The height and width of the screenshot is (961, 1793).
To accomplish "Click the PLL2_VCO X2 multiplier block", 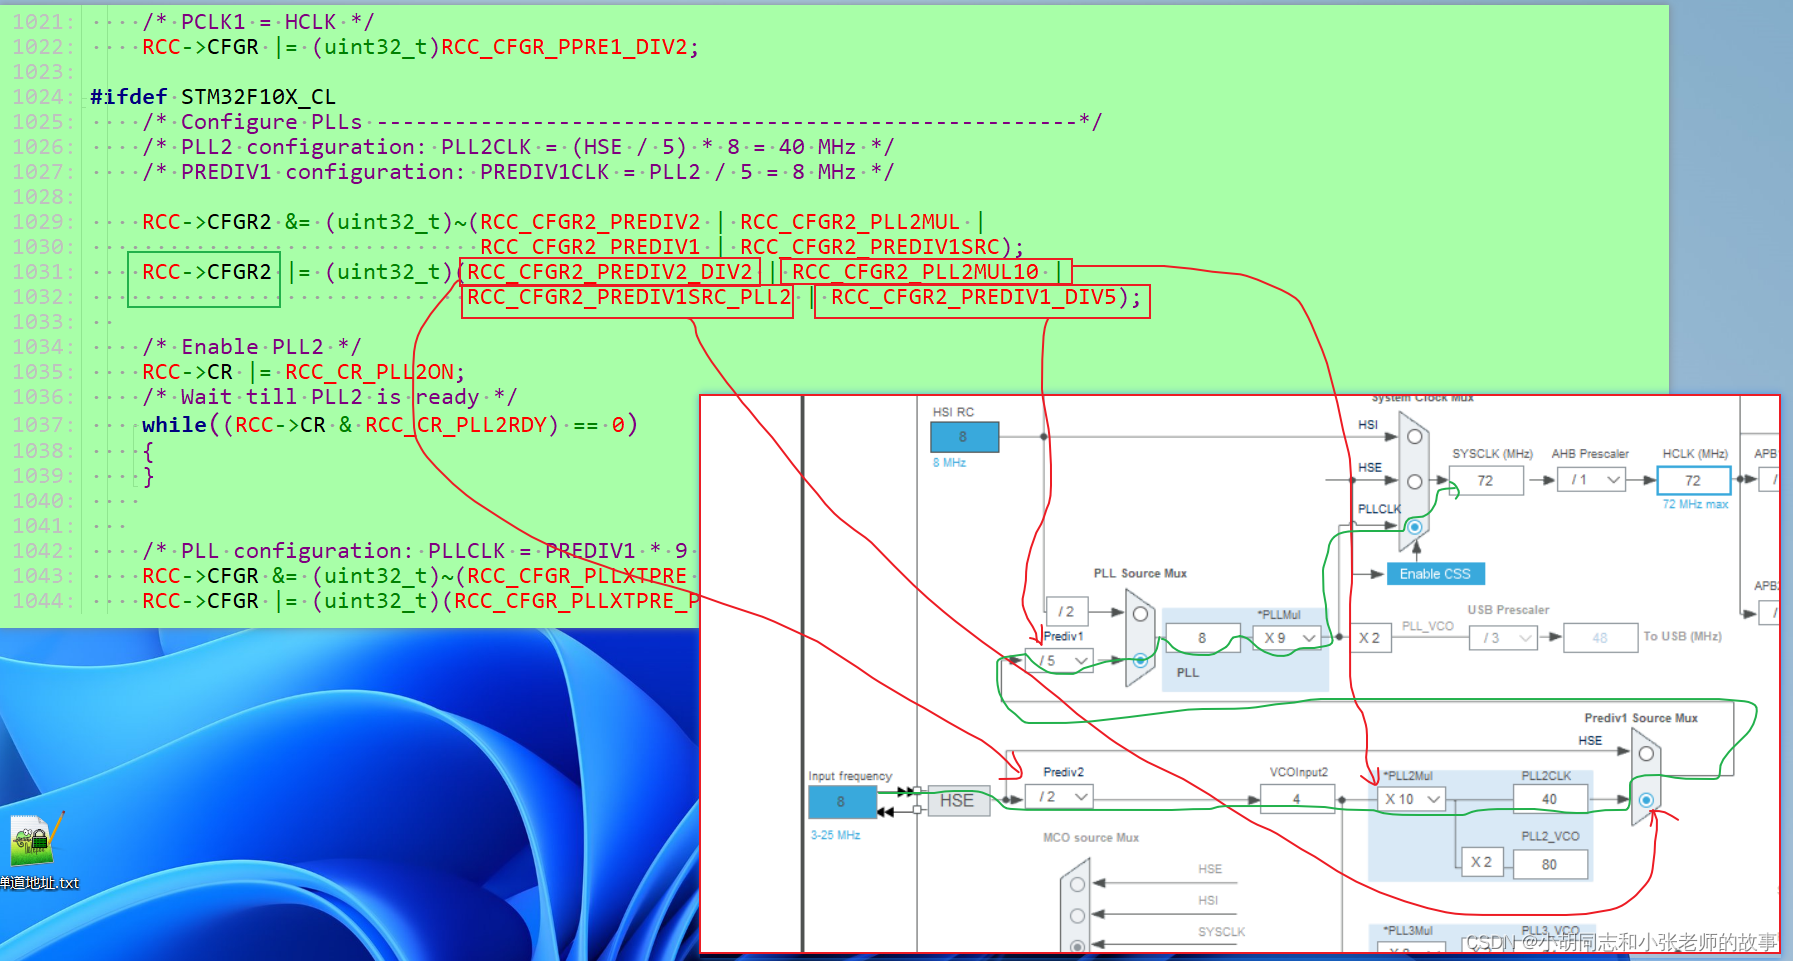I will (1482, 862).
